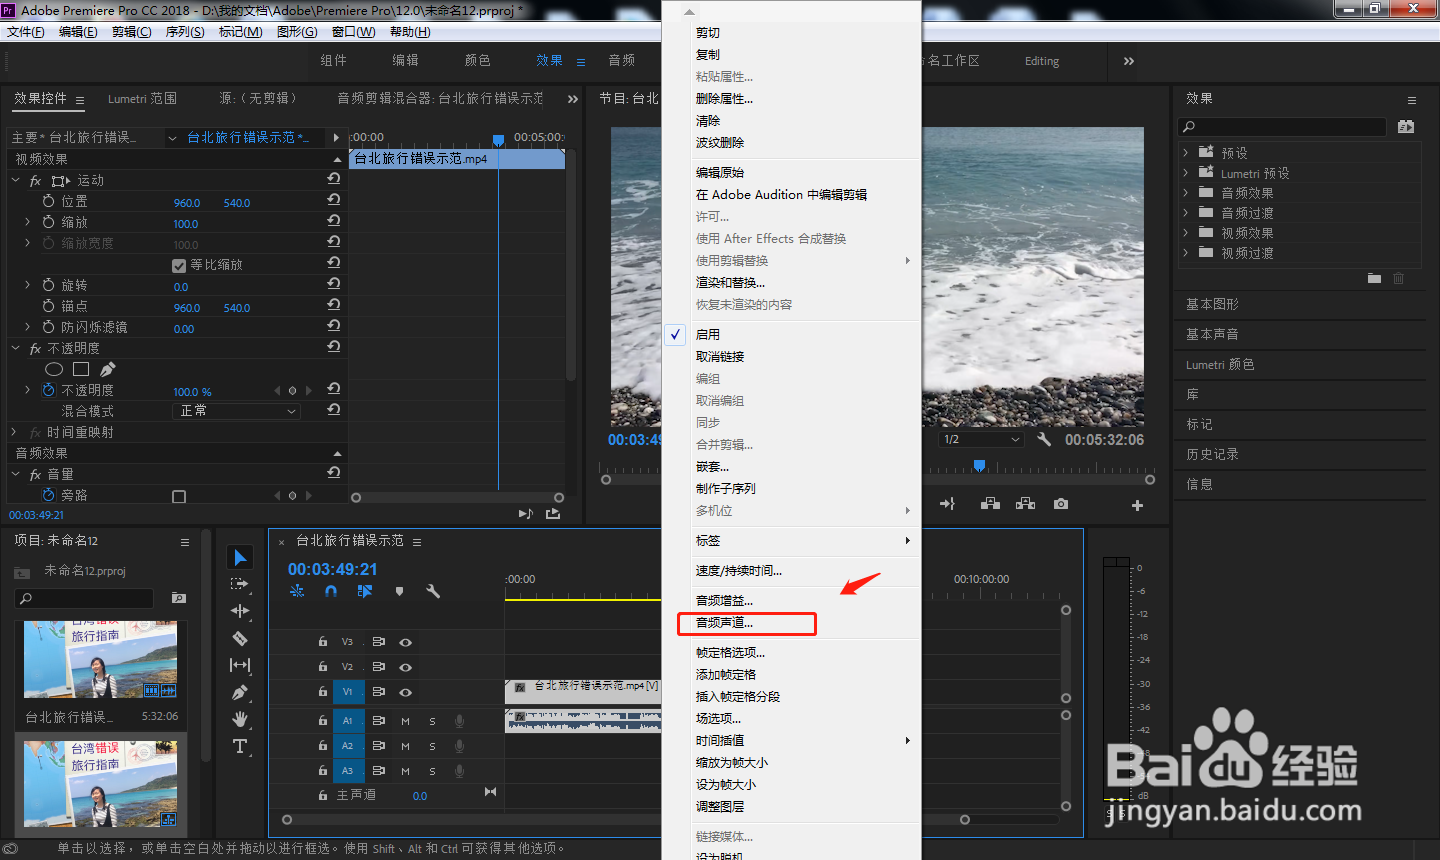Lock the V1 track
This screenshot has width=1440, height=860.
322,692
